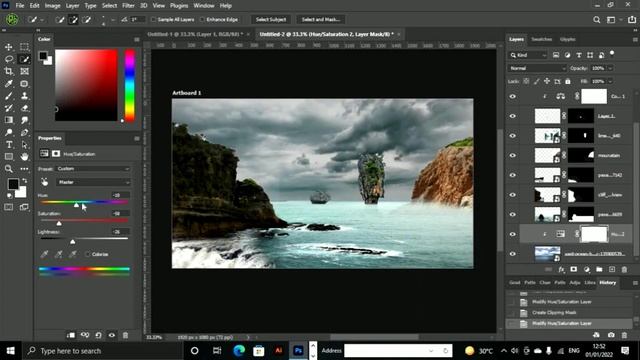Hide the mountain layer
This screenshot has width=640, height=360.
coord(513,155)
